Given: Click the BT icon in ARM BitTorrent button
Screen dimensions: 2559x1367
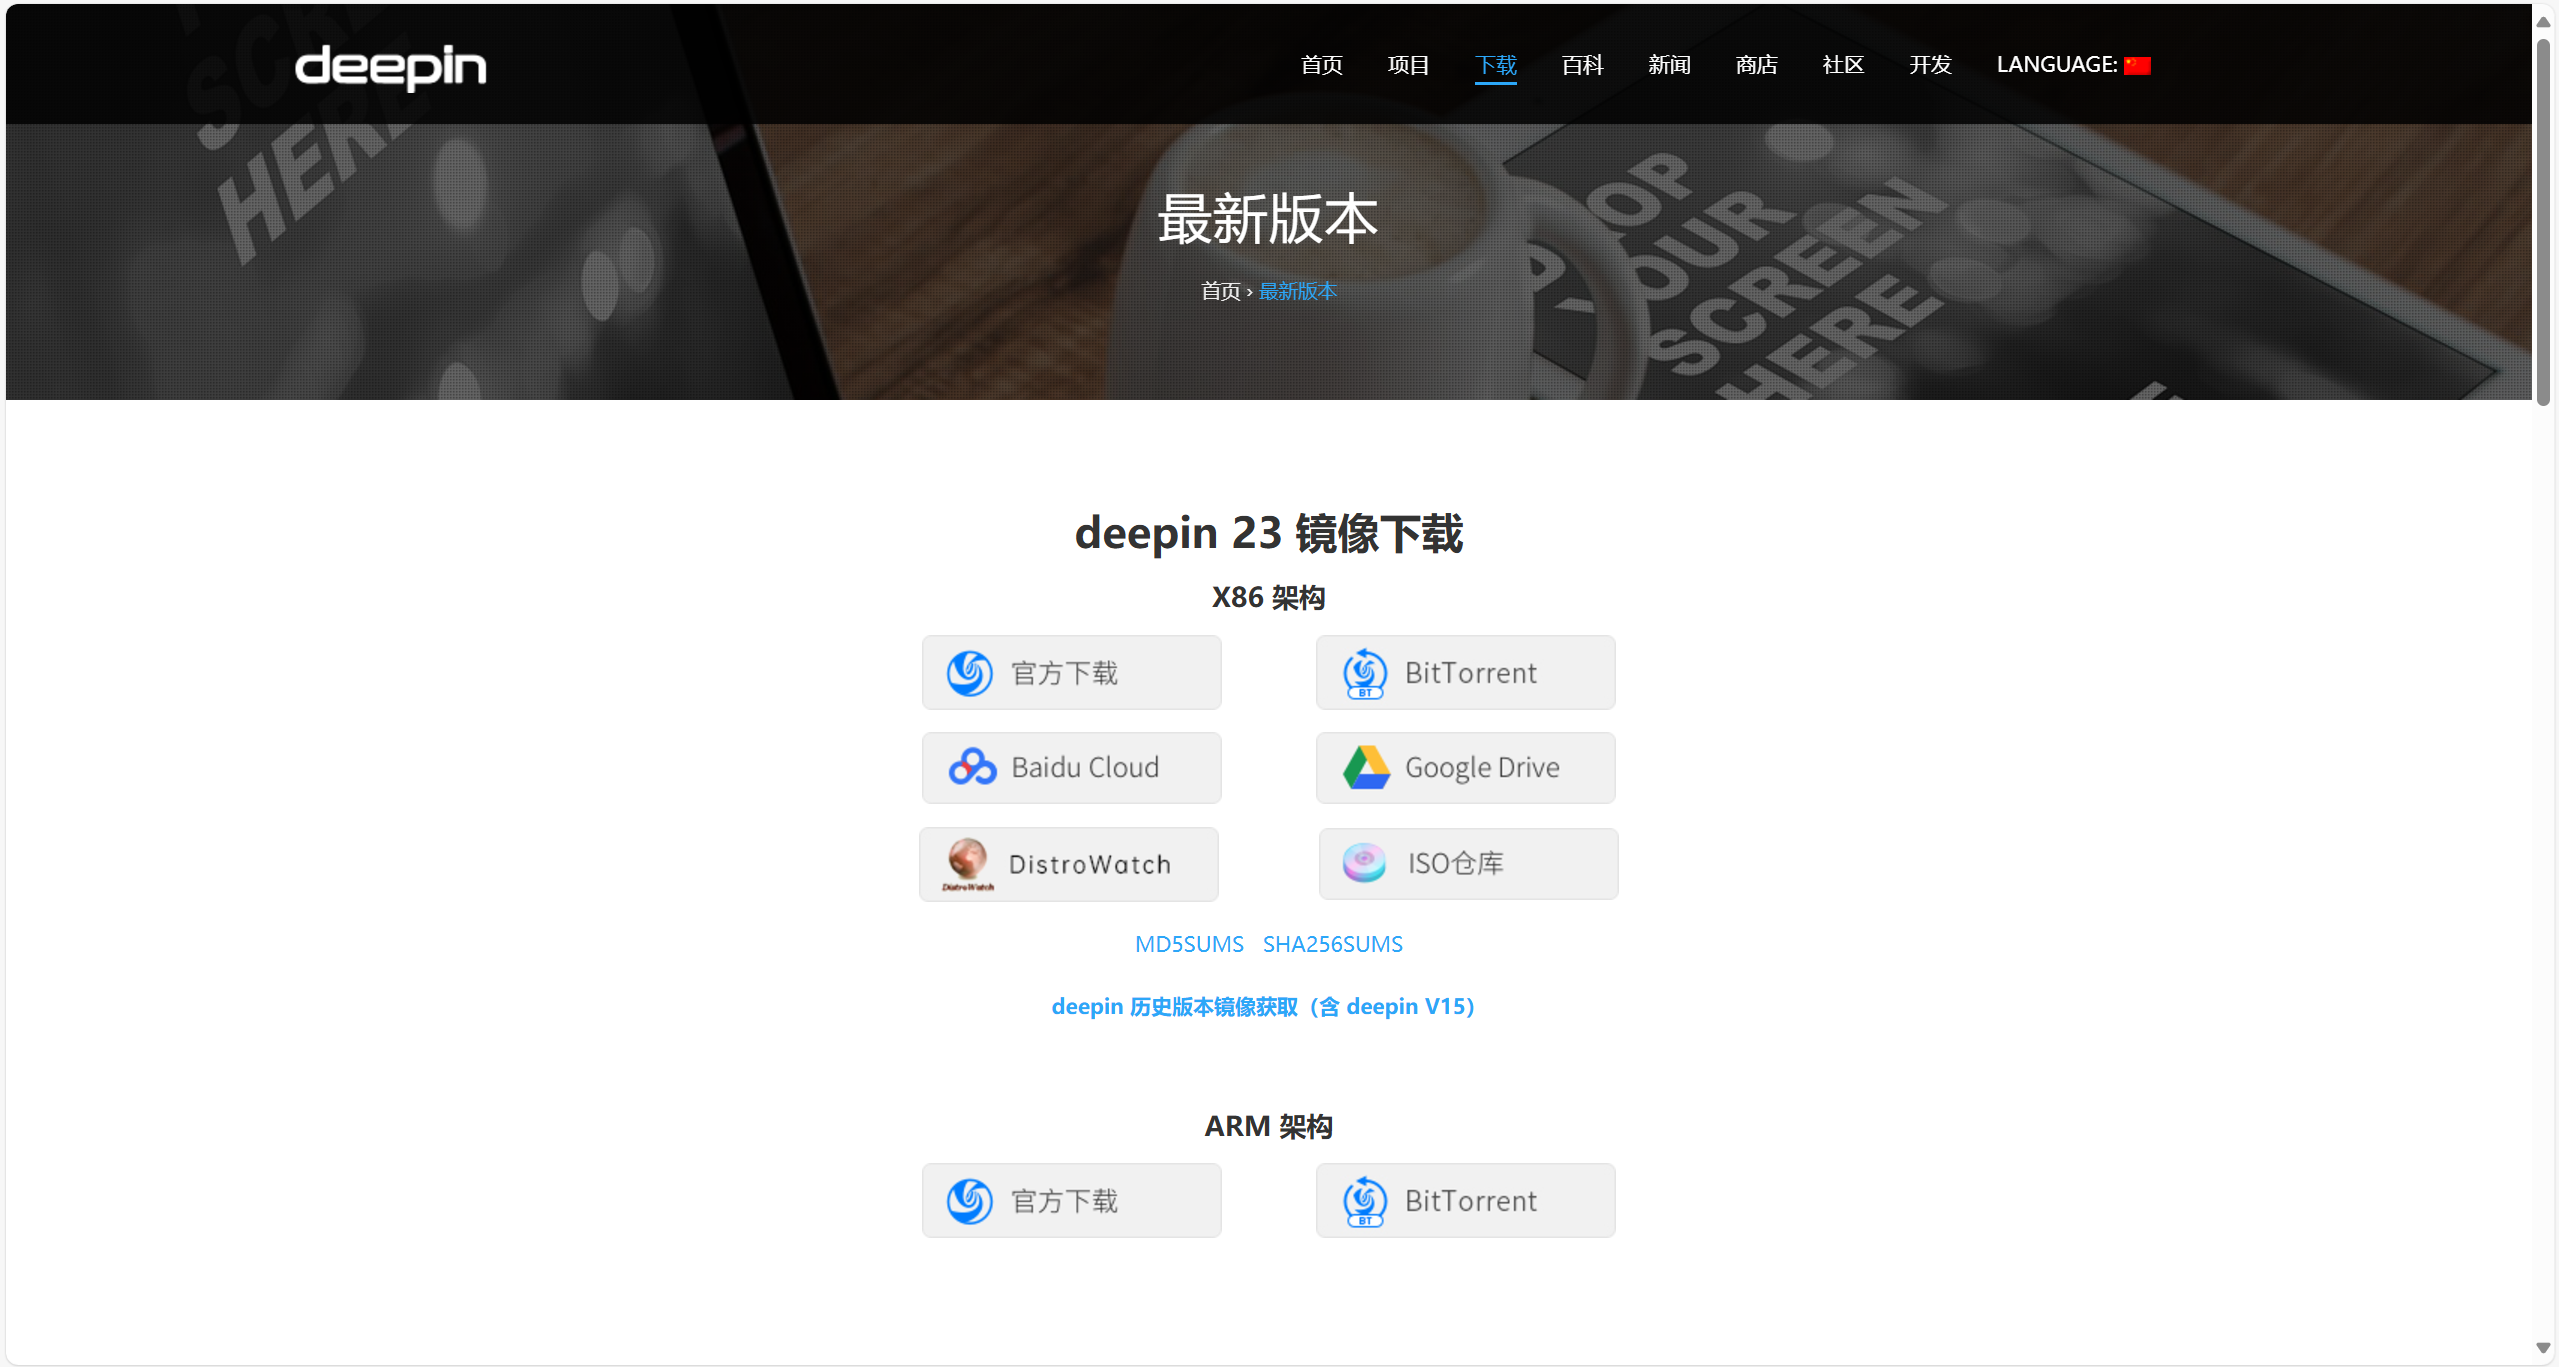Looking at the screenshot, I should (1365, 1201).
